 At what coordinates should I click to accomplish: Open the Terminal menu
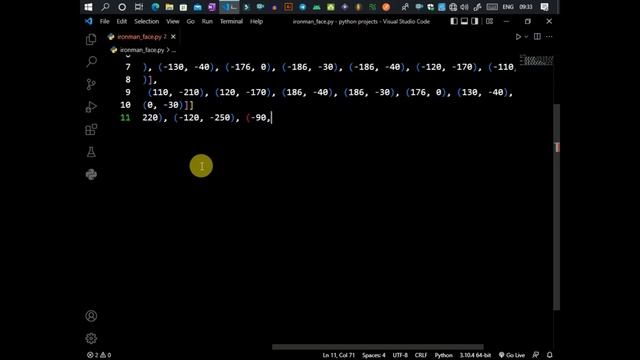(231, 21)
